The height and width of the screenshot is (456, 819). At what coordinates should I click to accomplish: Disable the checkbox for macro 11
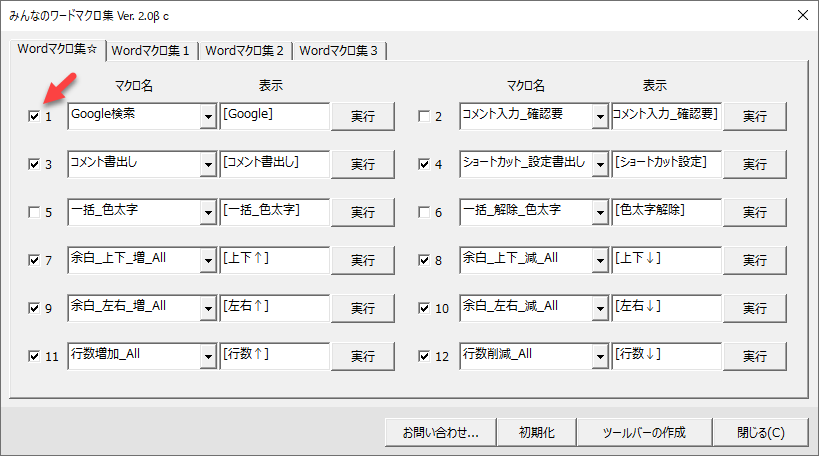(x=34, y=356)
